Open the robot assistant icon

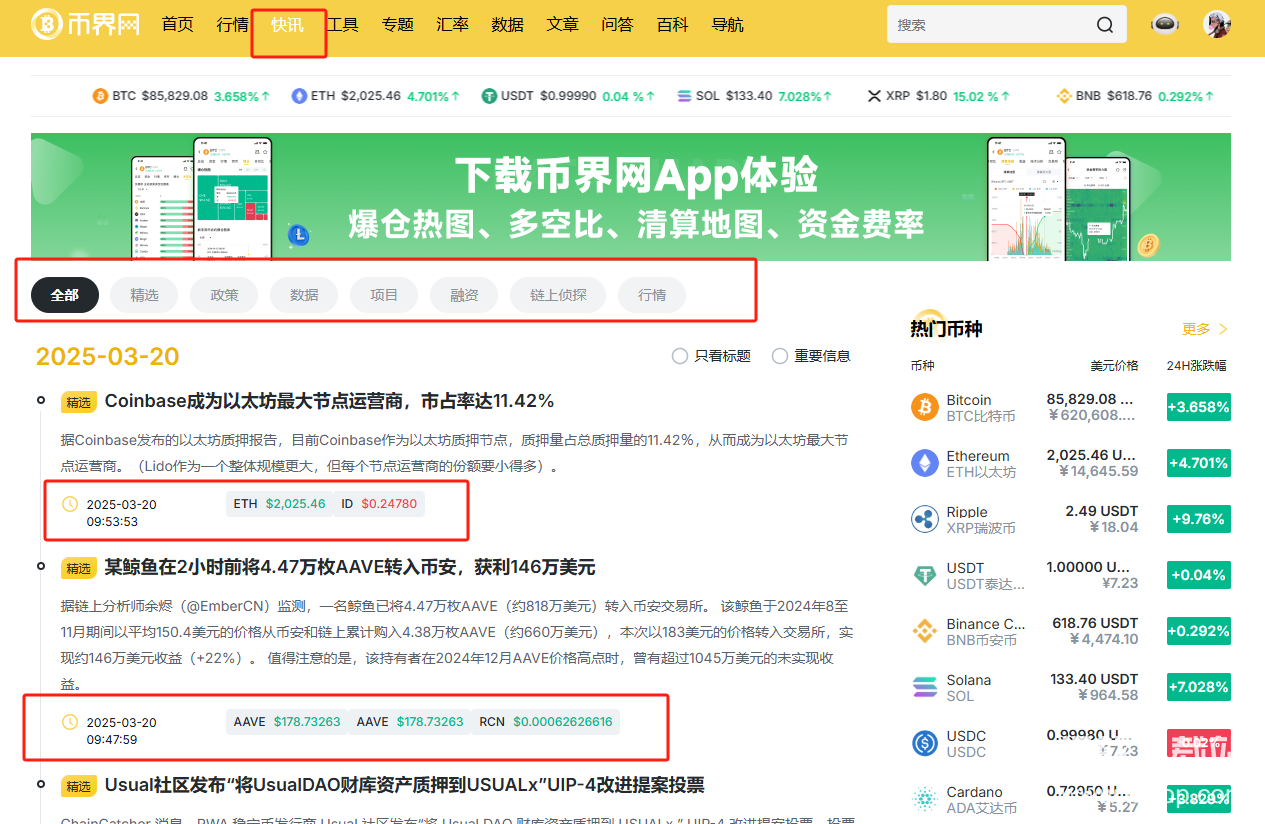pos(1163,25)
